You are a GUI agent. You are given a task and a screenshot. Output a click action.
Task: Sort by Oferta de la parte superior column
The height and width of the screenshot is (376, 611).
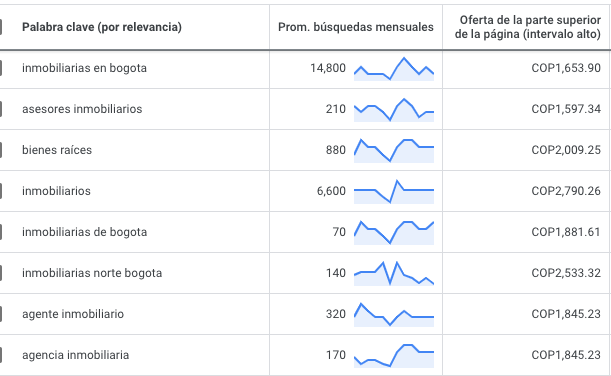click(x=528, y=27)
